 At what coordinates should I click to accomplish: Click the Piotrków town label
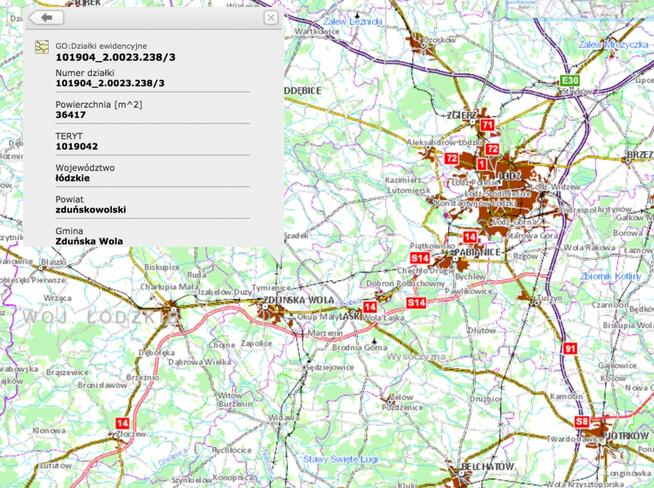(626, 436)
